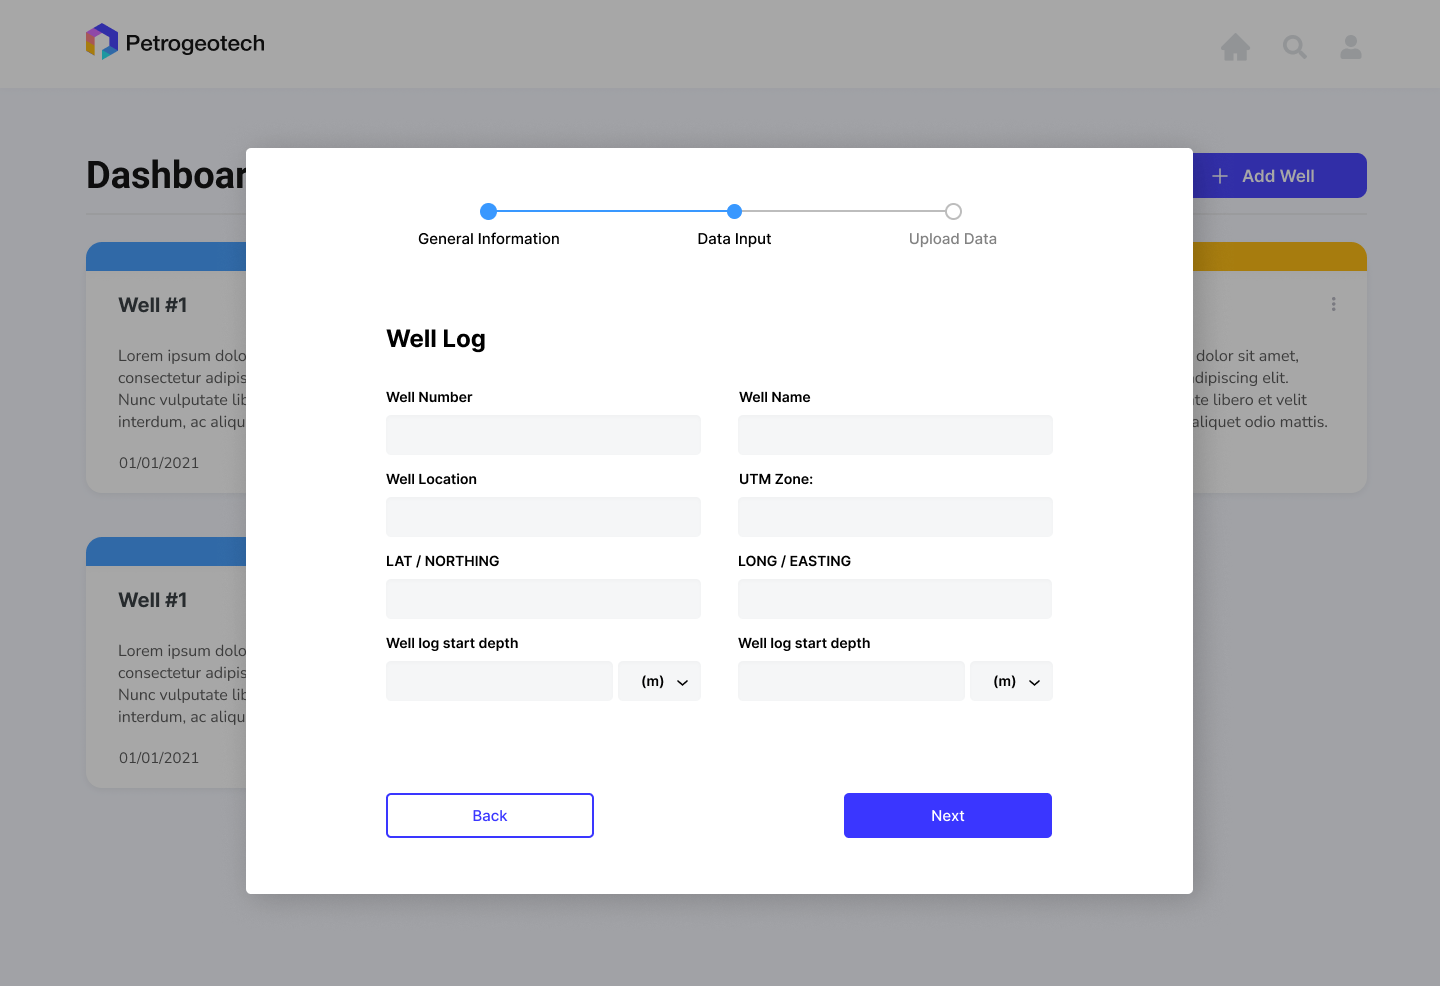Click the Well Log heading
This screenshot has width=1440, height=986.
436,339
